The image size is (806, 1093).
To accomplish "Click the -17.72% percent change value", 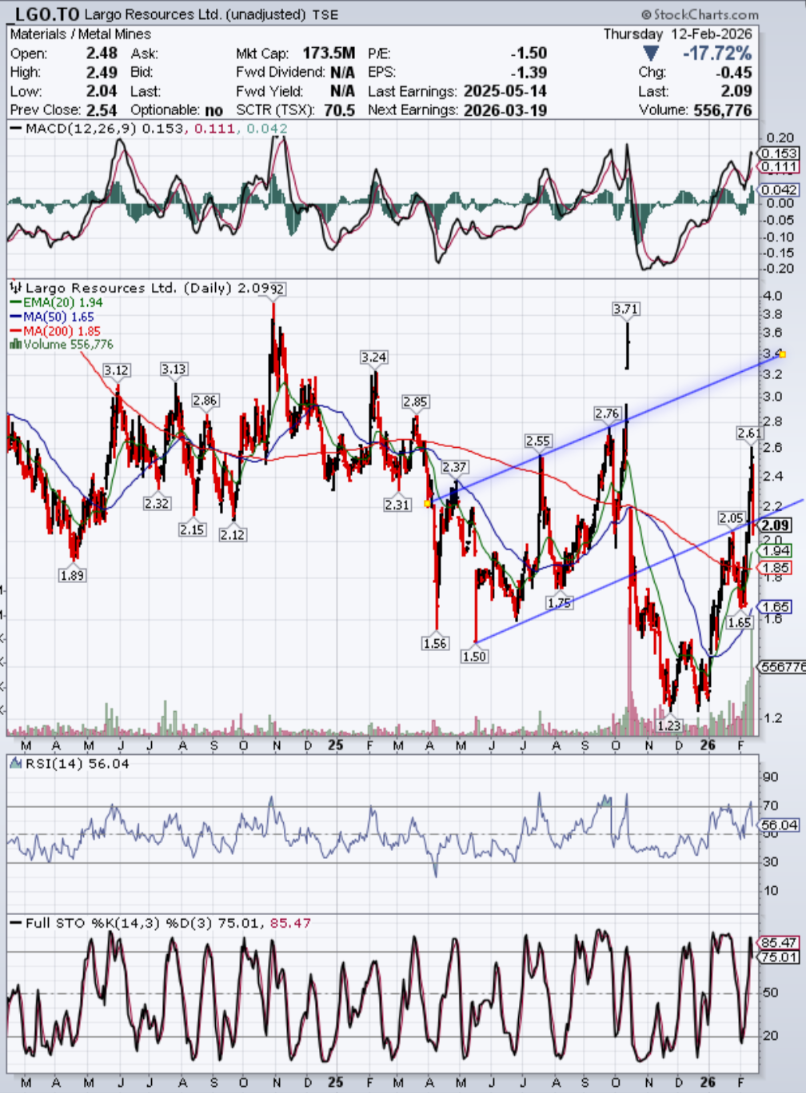I will point(717,54).
